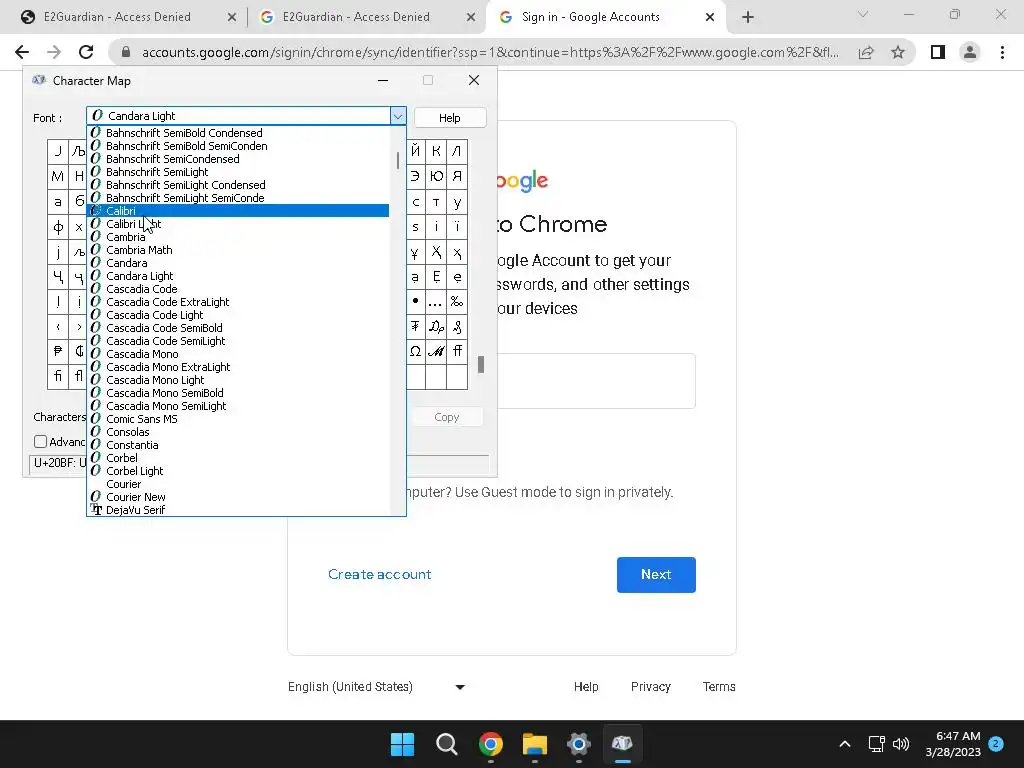Screen dimensions: 1024x768
Task: Click the volume speaker tray icon
Action: click(x=901, y=744)
